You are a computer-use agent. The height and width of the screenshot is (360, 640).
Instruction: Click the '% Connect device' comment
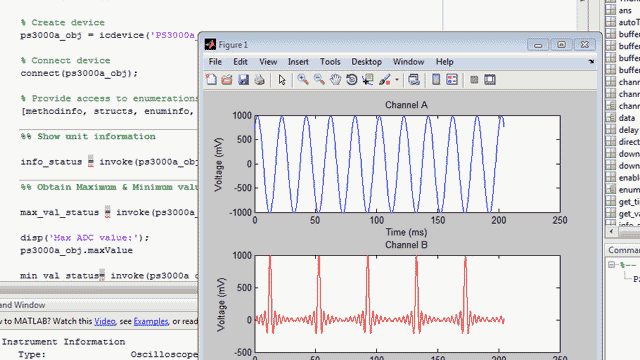pyautogui.click(x=65, y=61)
